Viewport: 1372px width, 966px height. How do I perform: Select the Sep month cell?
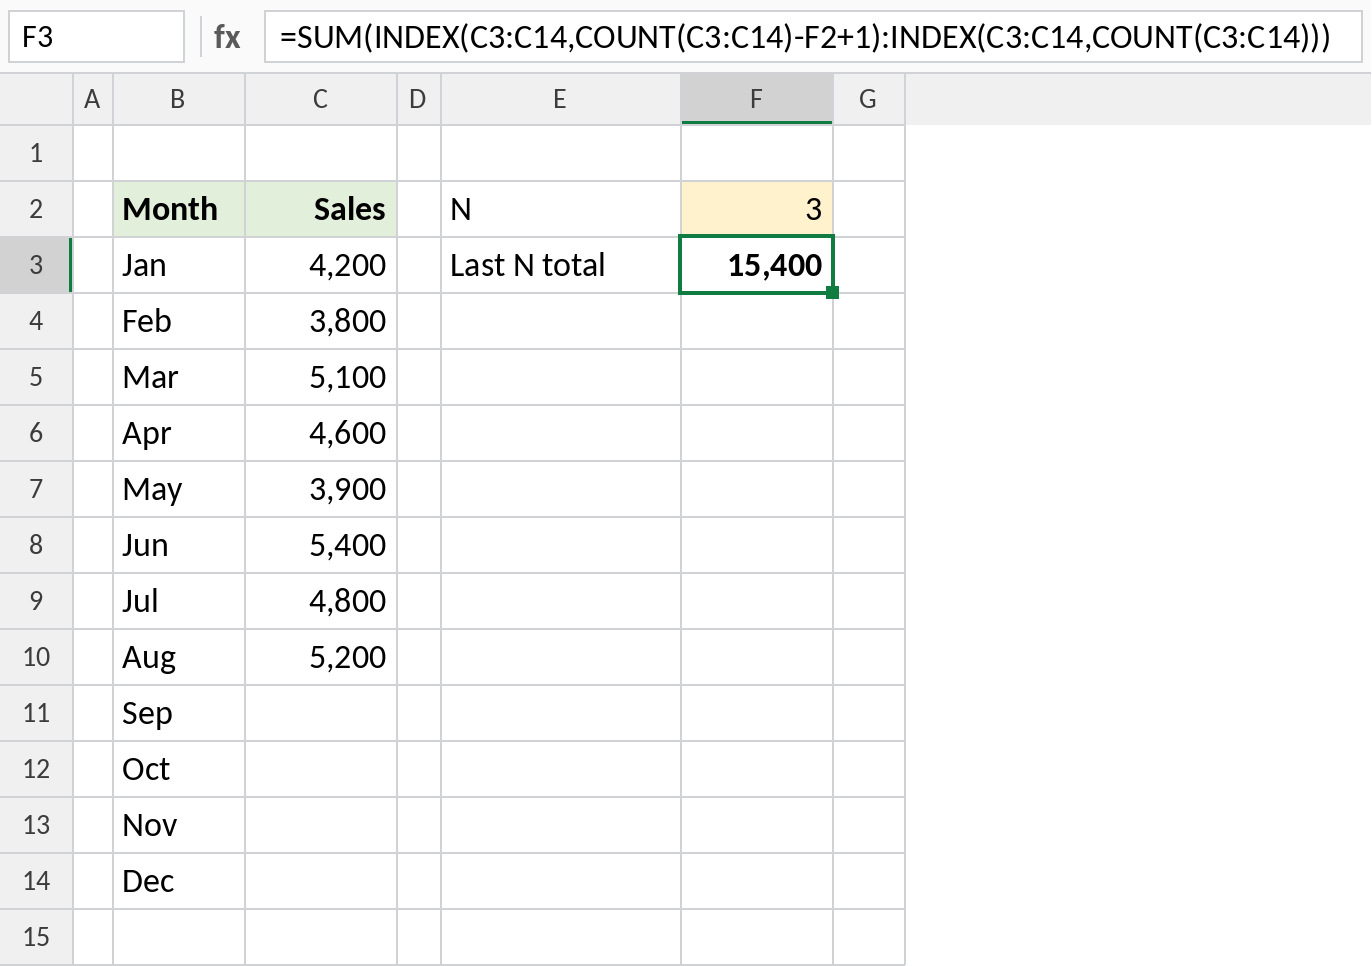tap(179, 713)
